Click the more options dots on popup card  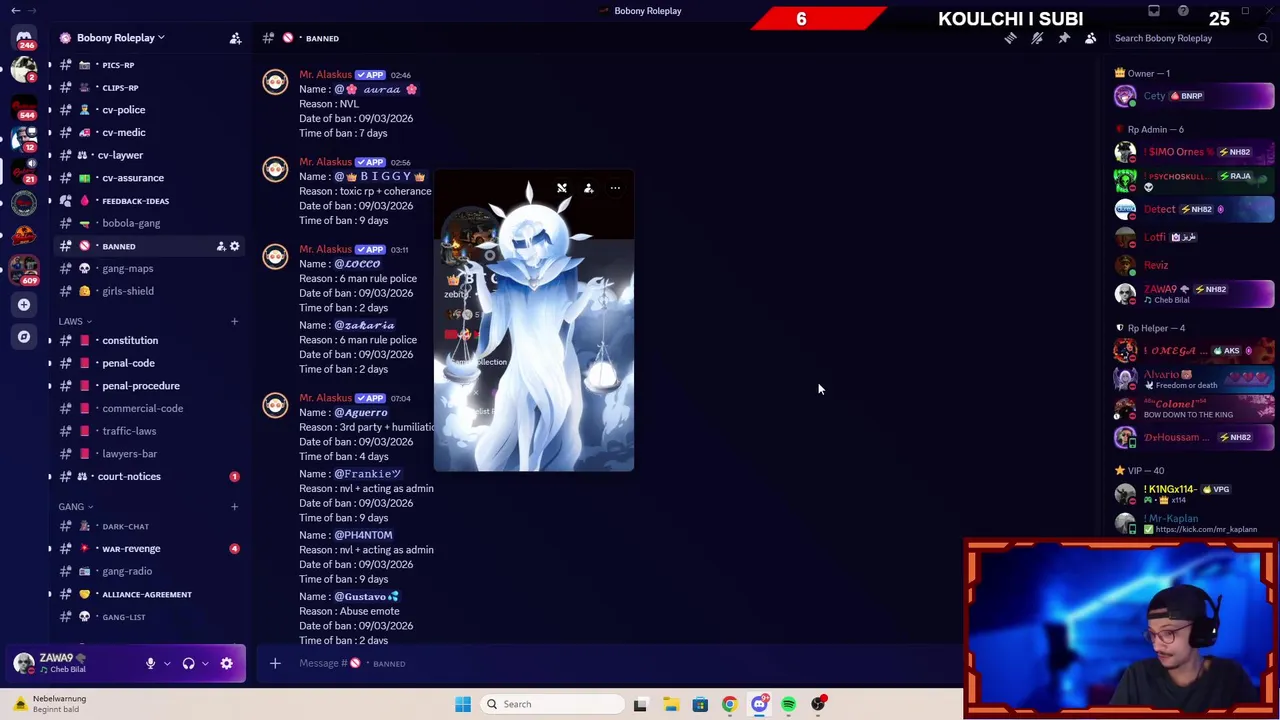(615, 188)
